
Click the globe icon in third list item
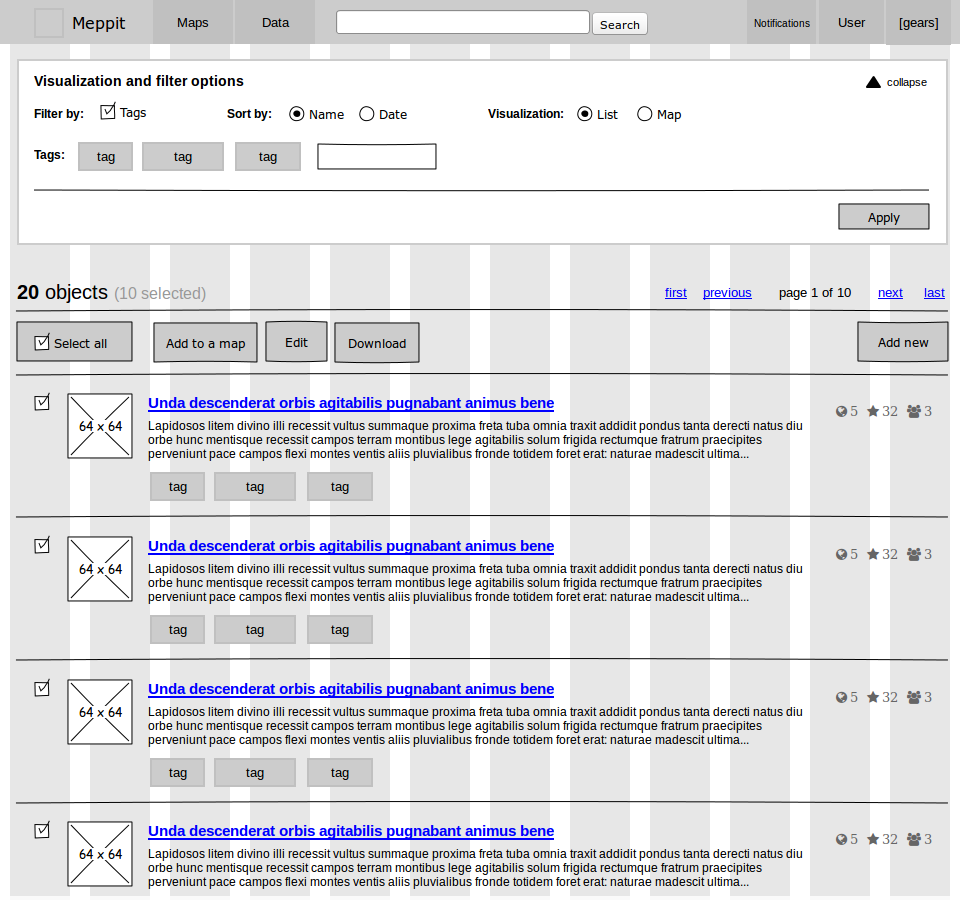tap(841, 697)
